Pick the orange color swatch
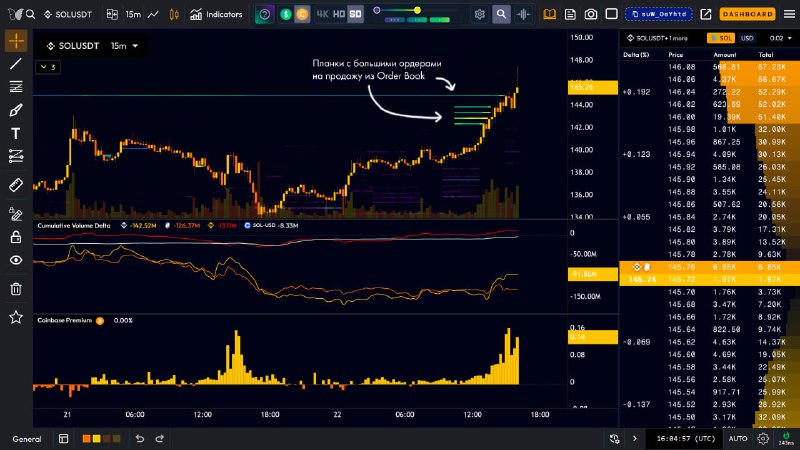 pyautogui.click(x=87, y=439)
